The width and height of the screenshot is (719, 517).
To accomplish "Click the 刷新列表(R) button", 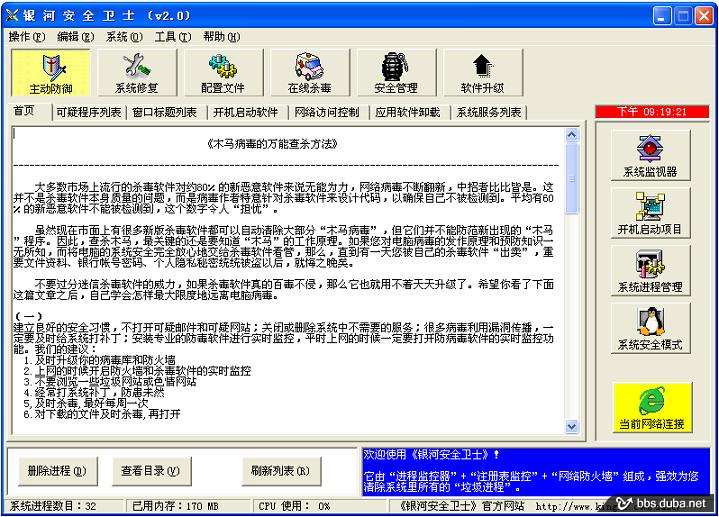I will 281,471.
